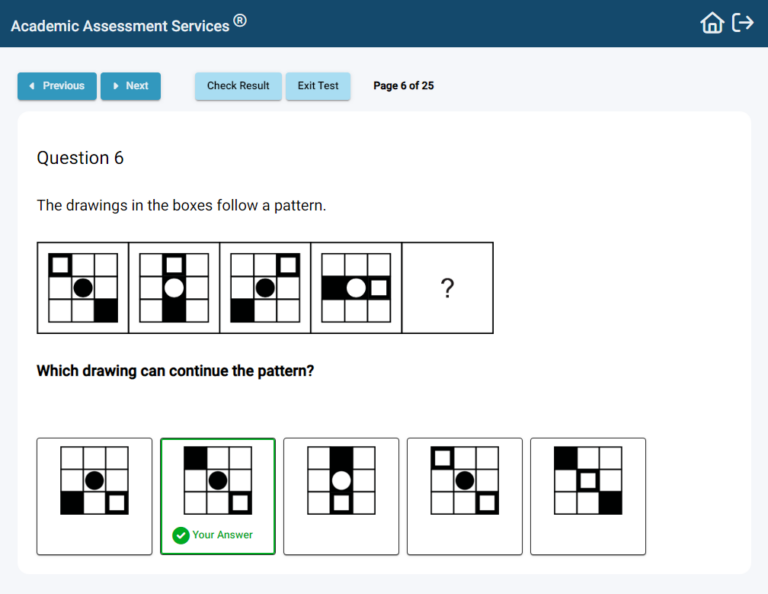The height and width of the screenshot is (594, 768).
Task: Select the second answer marked Your Answer
Action: pos(217,481)
